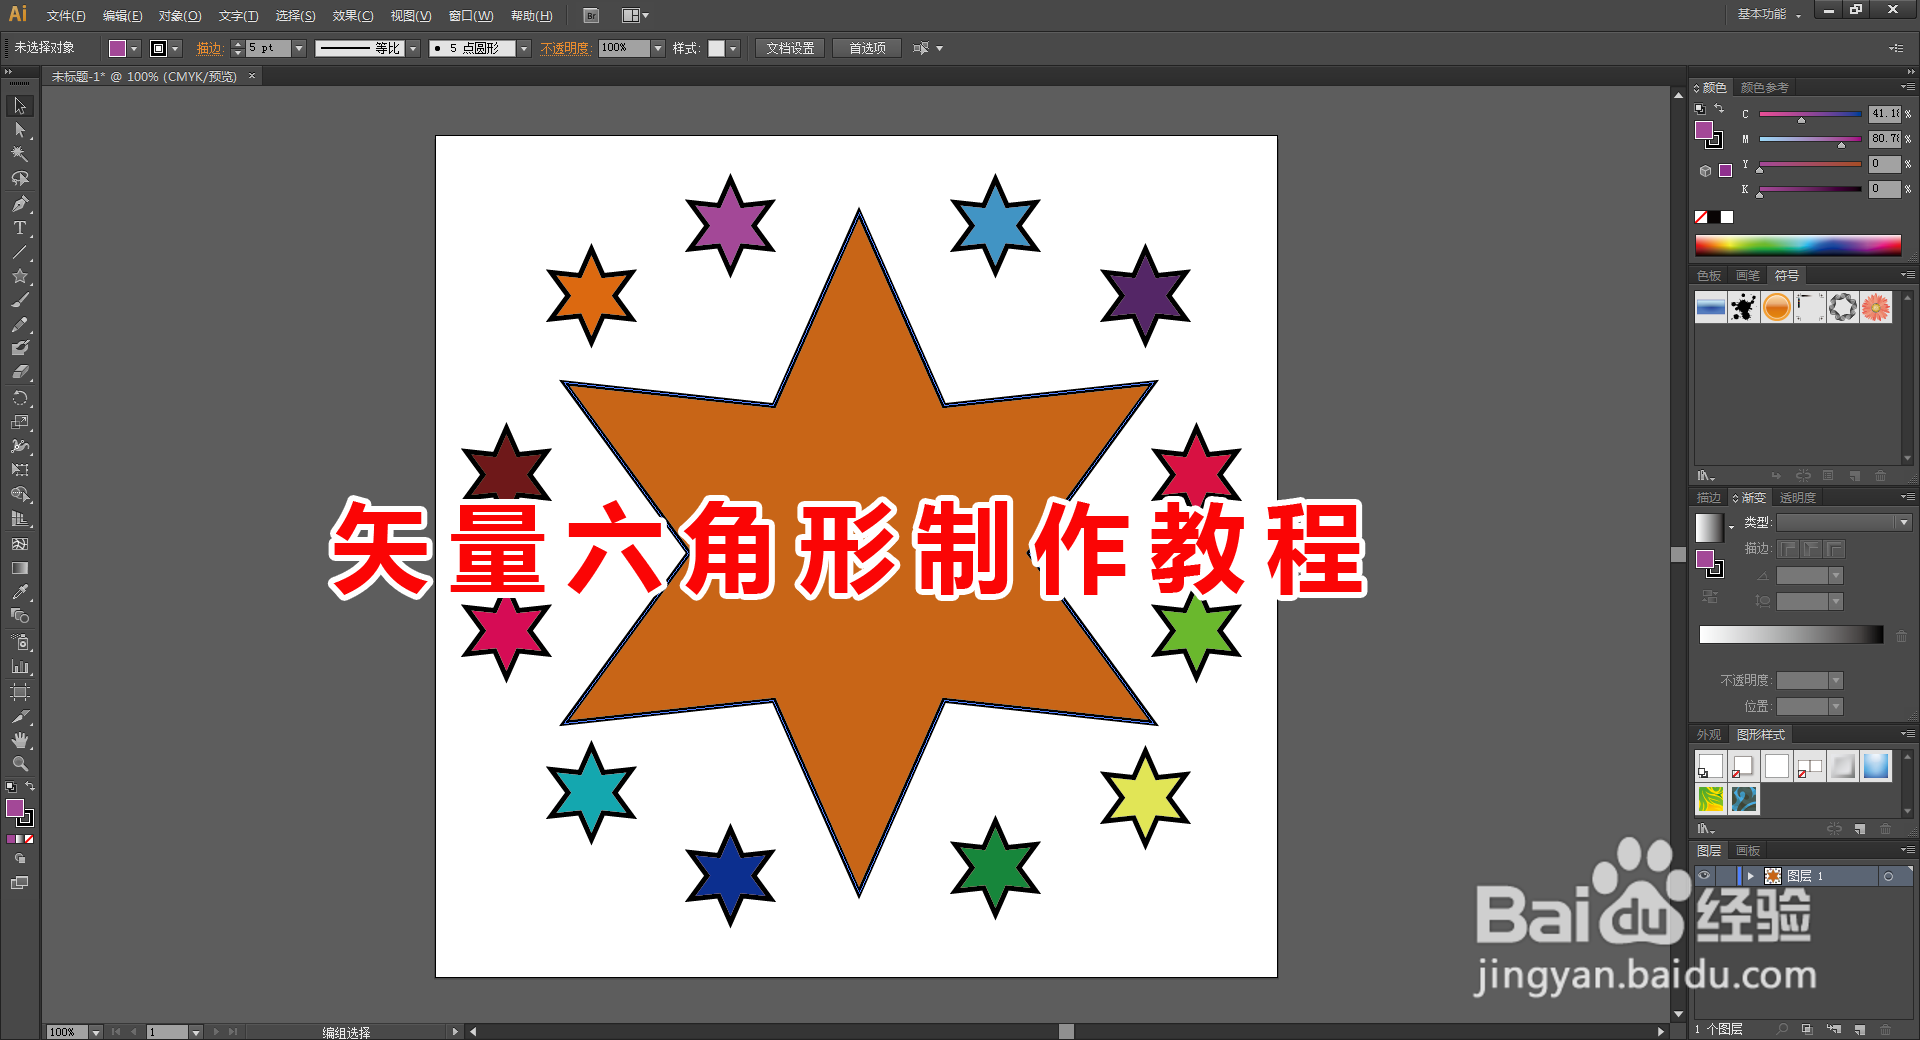Viewport: 1920px width, 1040px height.
Task: Open the gradient 类型 combo box
Action: (1843, 521)
